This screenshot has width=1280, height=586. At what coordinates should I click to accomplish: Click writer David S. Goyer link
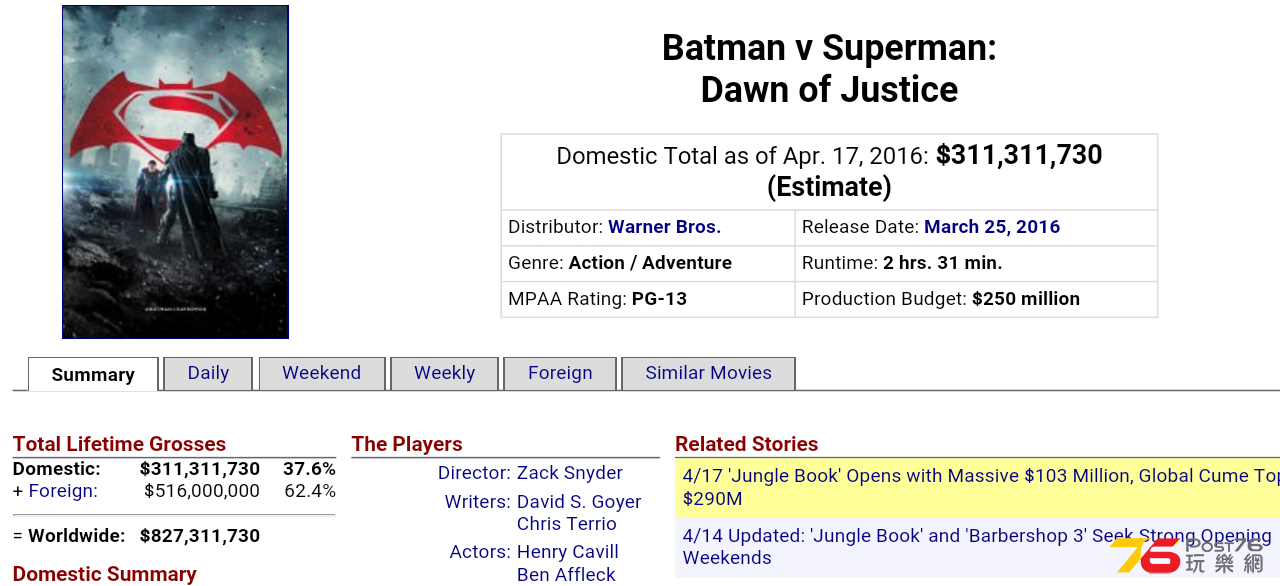[579, 502]
